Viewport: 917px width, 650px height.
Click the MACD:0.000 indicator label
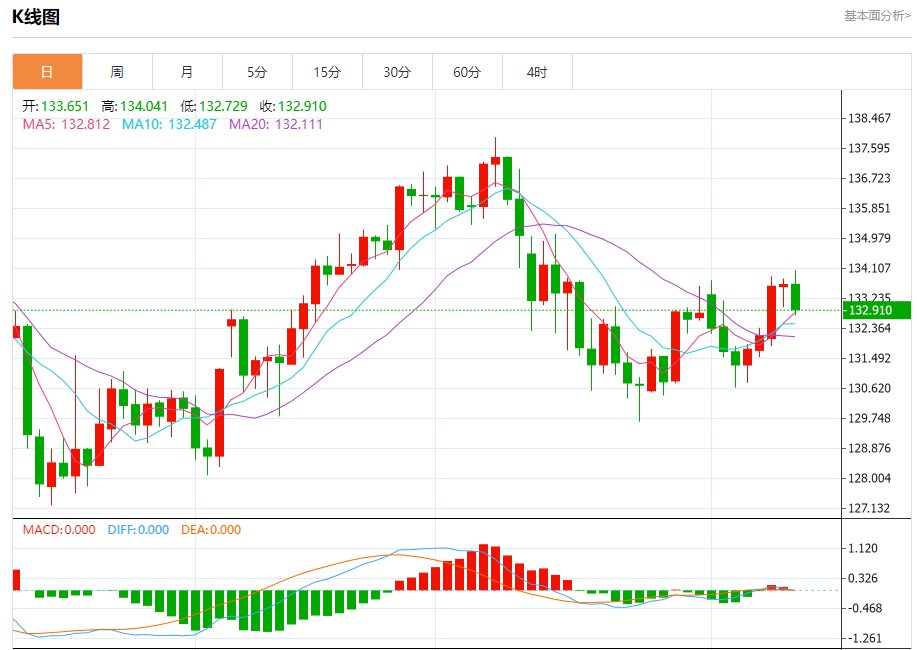[59, 529]
